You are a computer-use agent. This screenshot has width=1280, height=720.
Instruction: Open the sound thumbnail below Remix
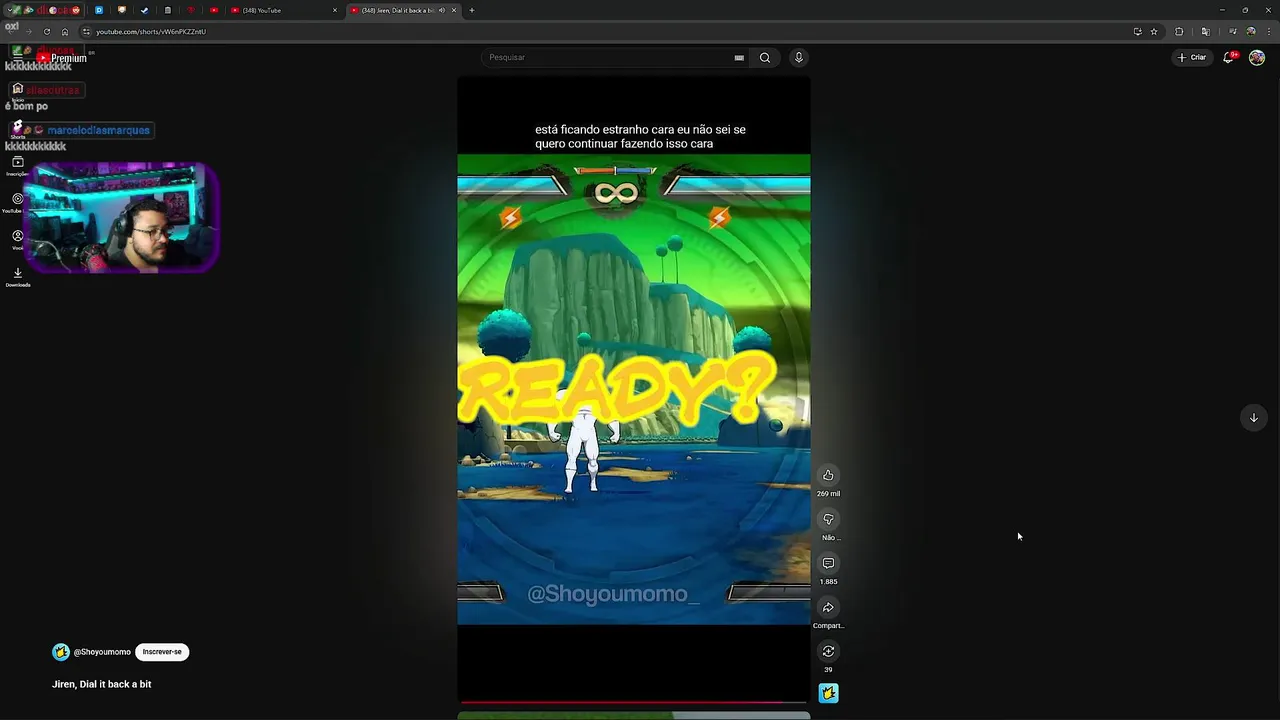click(828, 693)
